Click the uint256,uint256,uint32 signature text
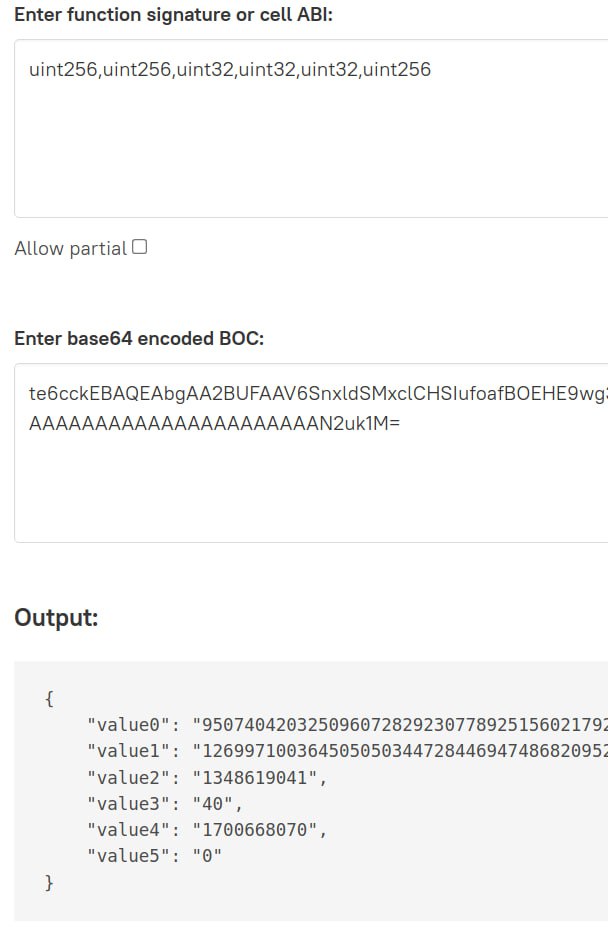 pos(230,70)
